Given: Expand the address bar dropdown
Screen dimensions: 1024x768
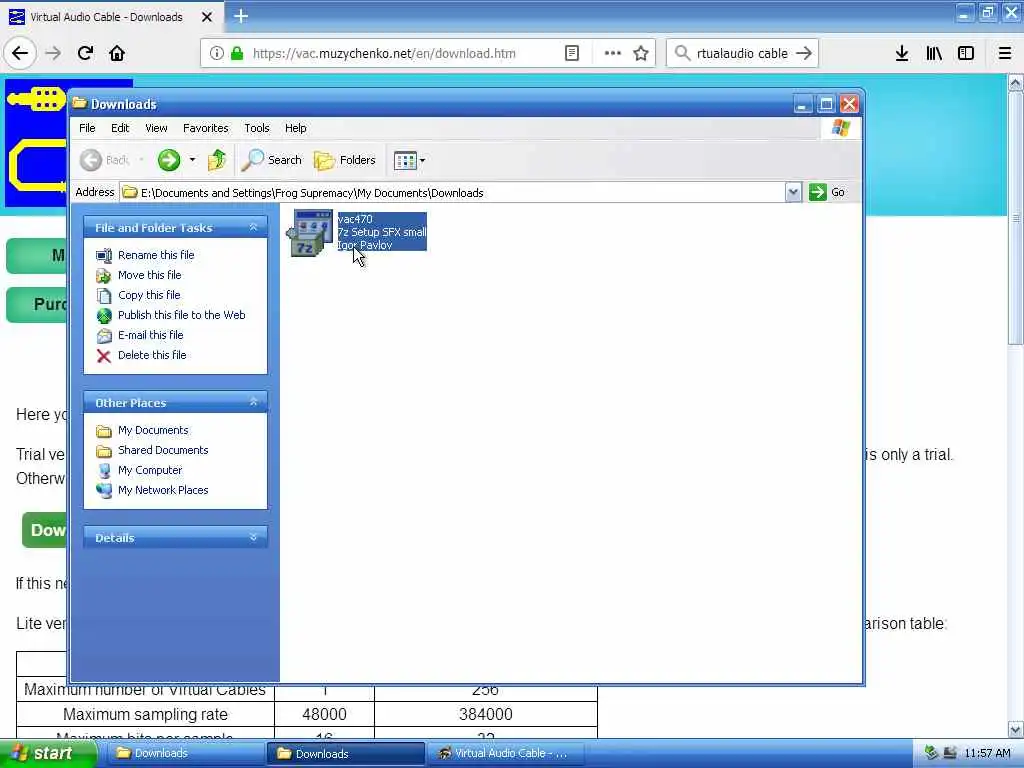Looking at the screenshot, I should 793,192.
